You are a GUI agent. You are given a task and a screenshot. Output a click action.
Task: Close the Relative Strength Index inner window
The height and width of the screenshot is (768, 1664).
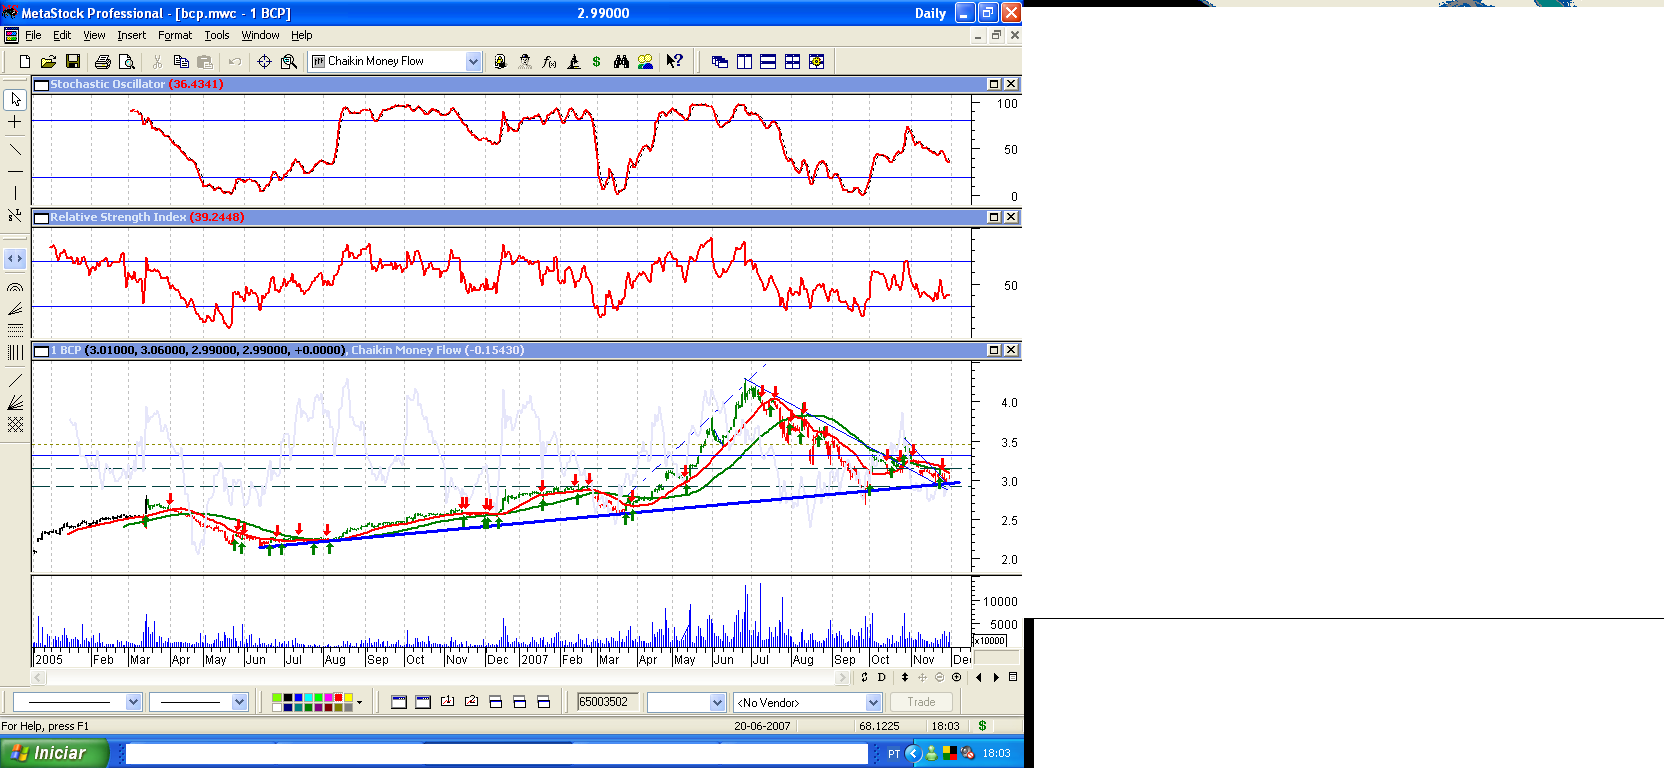pyautogui.click(x=1011, y=217)
